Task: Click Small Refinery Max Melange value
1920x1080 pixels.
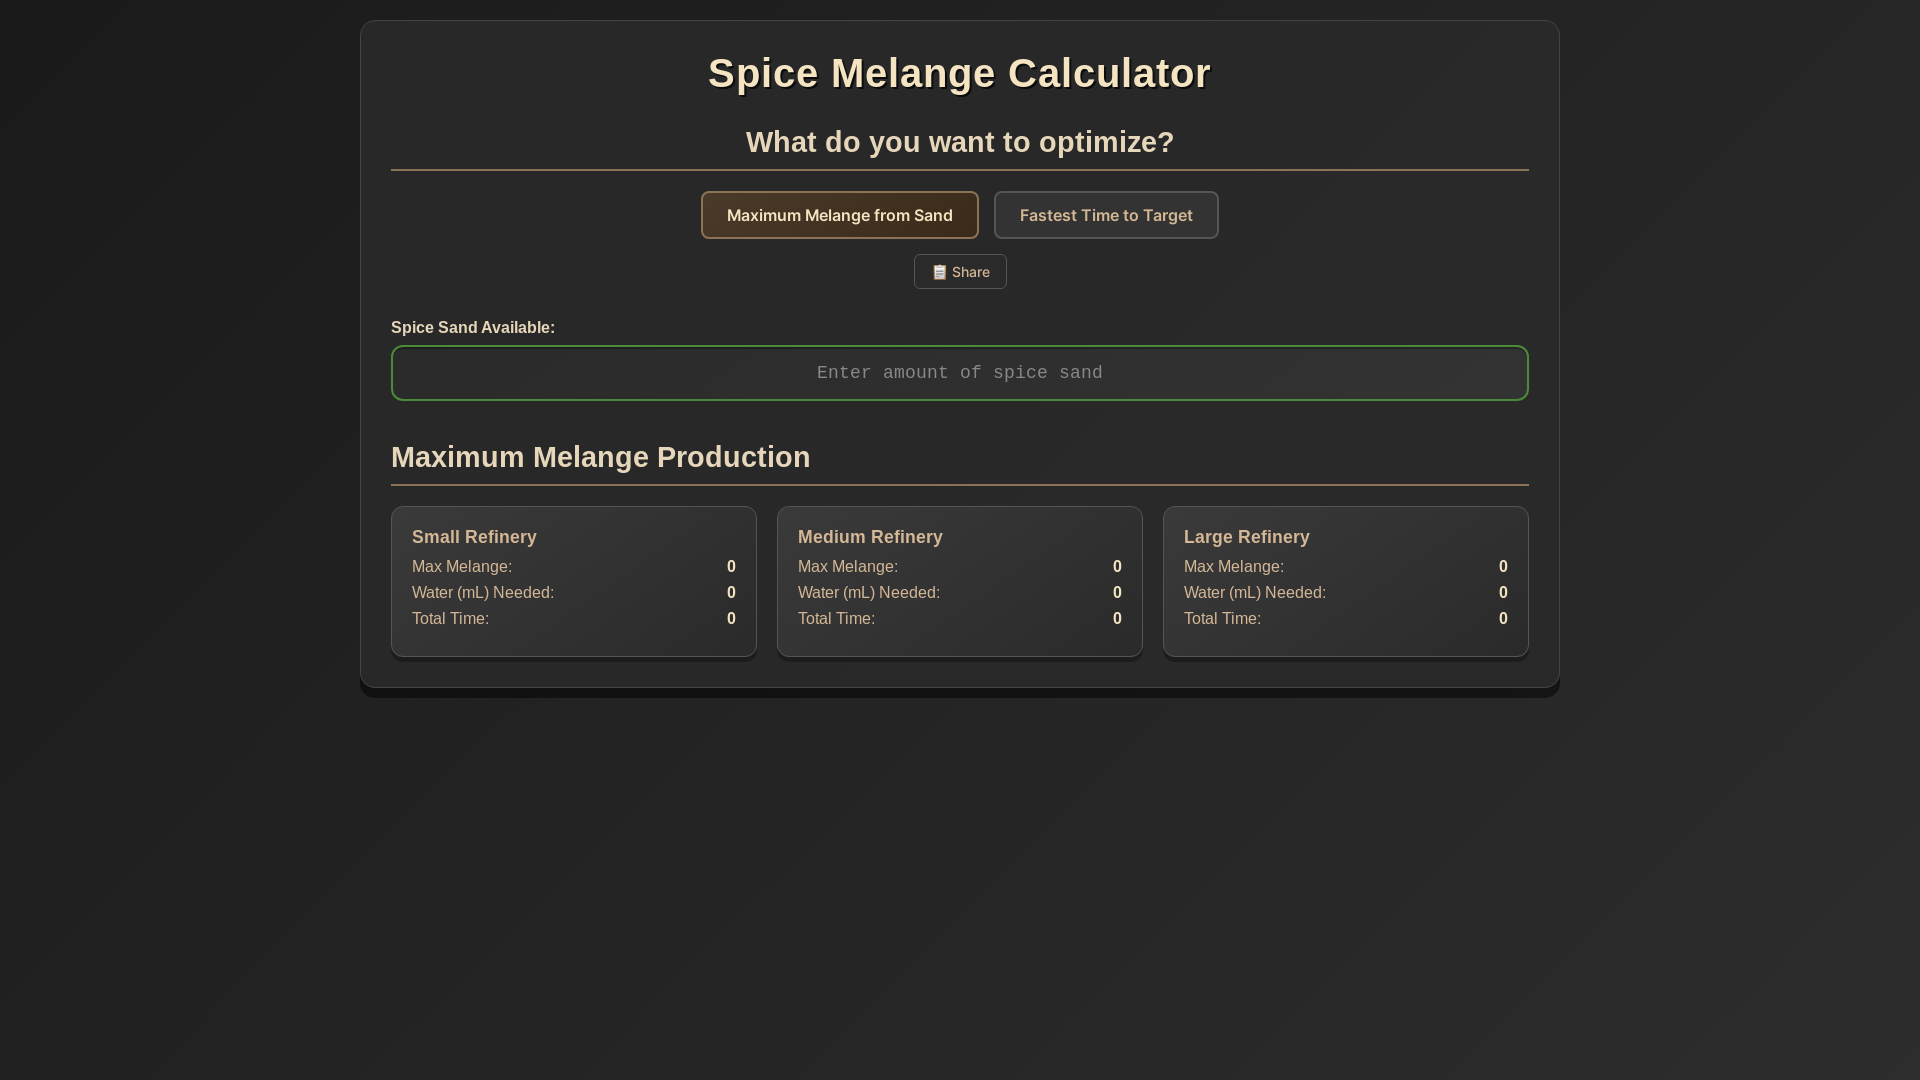Action: [x=731, y=567]
